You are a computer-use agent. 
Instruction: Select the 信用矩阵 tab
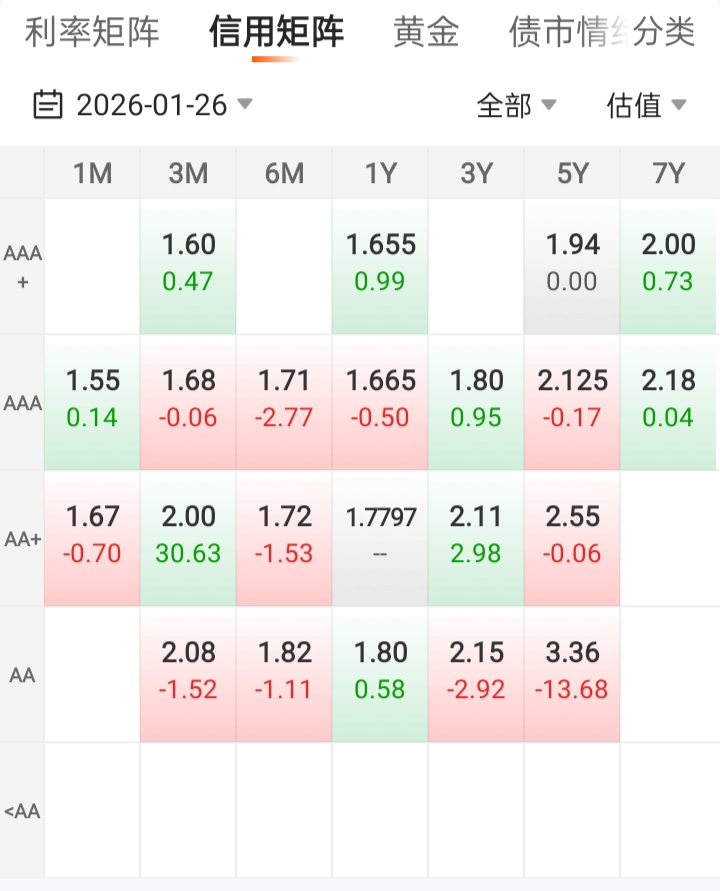point(276,33)
